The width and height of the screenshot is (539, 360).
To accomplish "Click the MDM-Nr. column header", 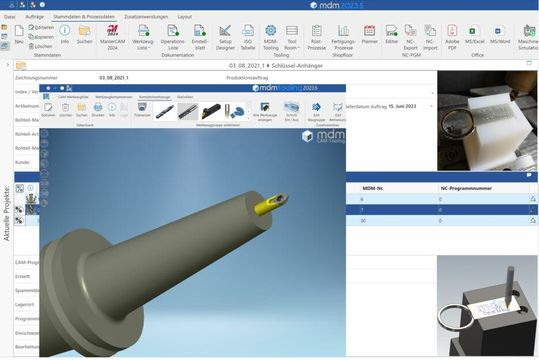I will coord(373,188).
